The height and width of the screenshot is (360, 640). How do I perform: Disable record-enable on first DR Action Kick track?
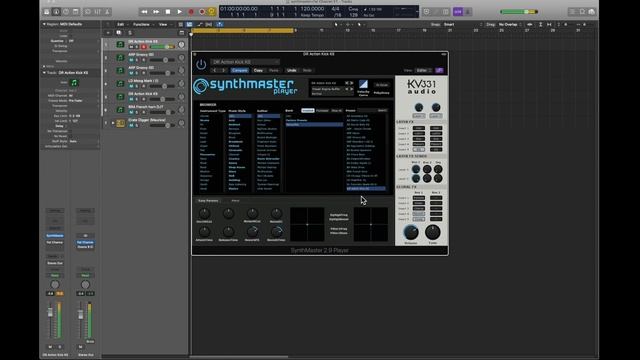(x=144, y=47)
